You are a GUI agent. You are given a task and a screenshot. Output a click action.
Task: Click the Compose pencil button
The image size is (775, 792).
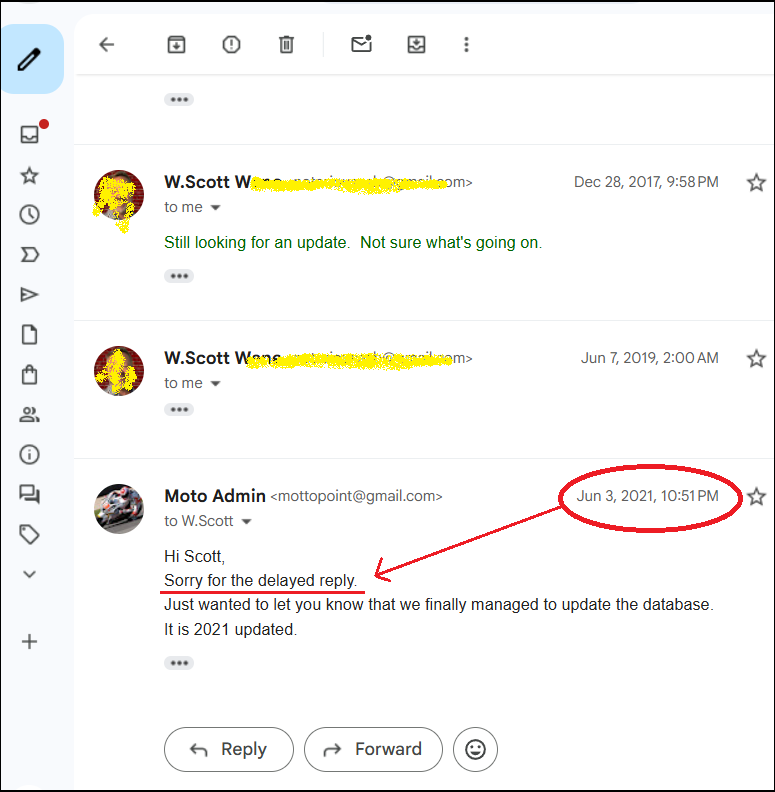(x=31, y=59)
